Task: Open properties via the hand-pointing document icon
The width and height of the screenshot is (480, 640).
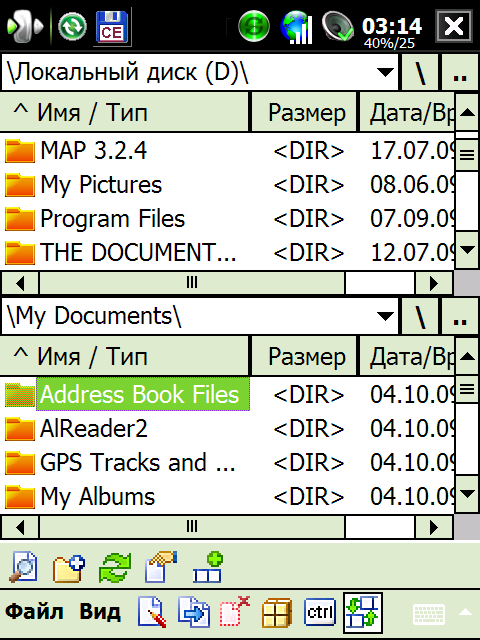Action: point(161,567)
